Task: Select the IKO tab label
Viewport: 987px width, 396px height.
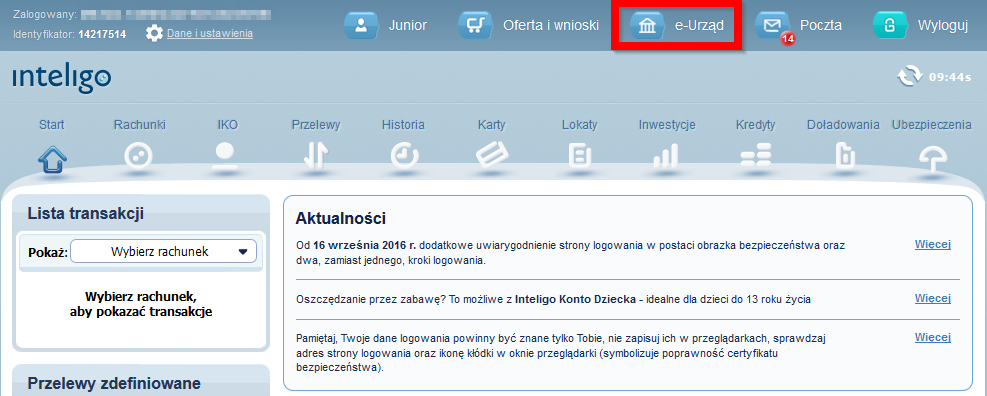Action: tap(227, 125)
